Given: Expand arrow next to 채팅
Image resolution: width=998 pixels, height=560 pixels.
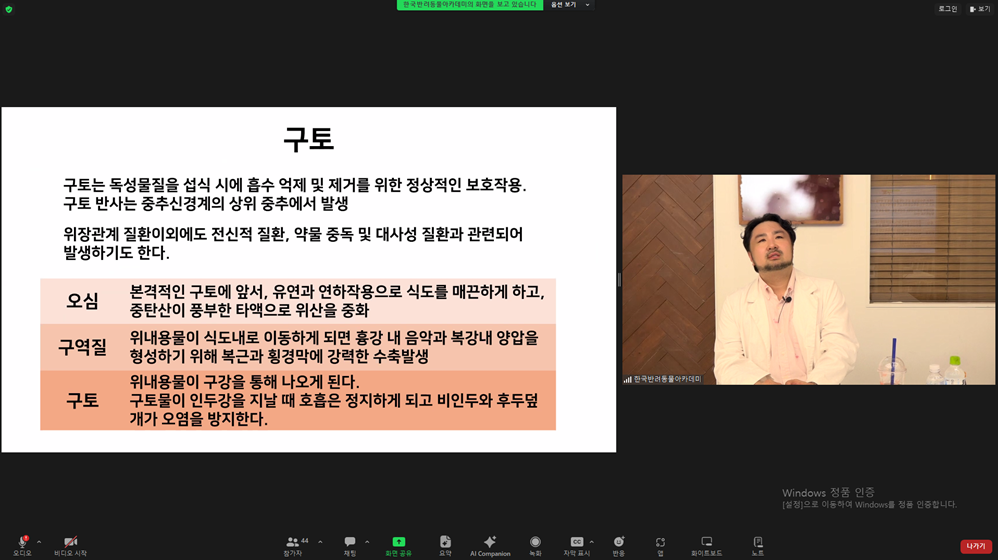Looking at the screenshot, I should click(367, 542).
